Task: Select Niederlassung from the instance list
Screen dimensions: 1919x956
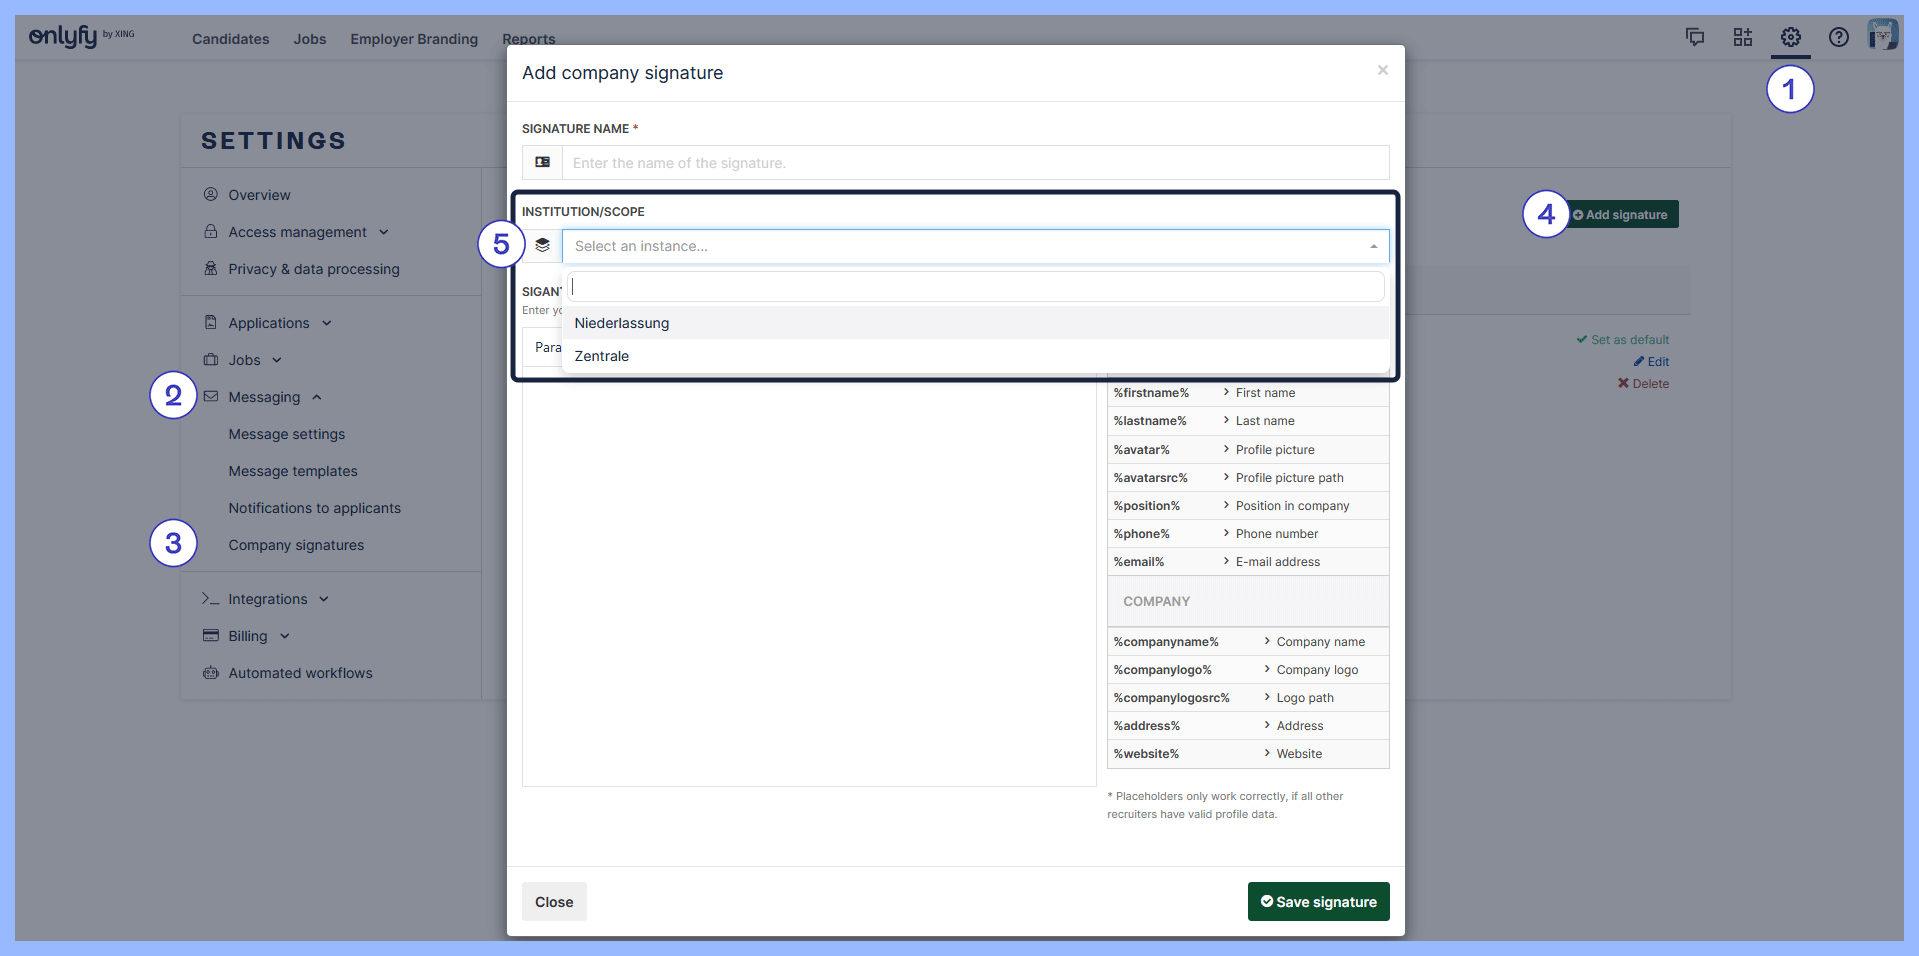Action: coord(621,323)
